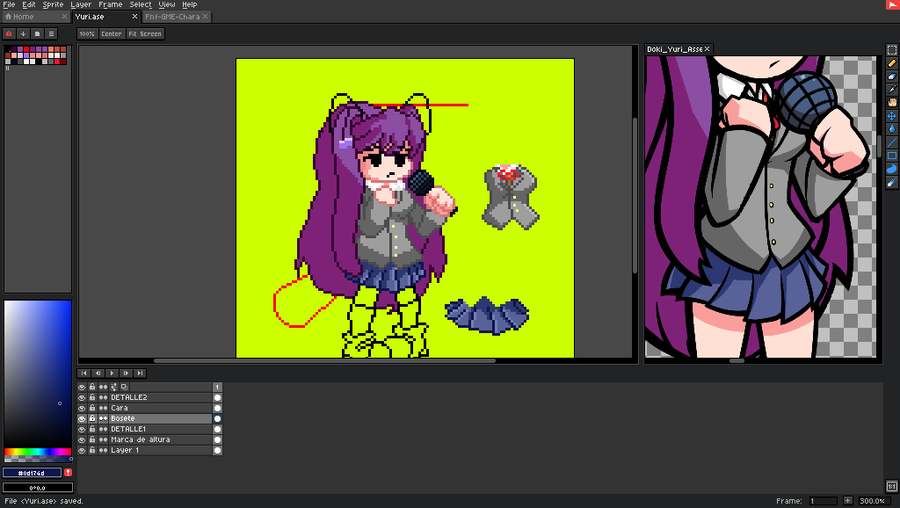Hide Layer 1 with its eye icon
Viewport: 900px width, 508px height.
point(82,450)
